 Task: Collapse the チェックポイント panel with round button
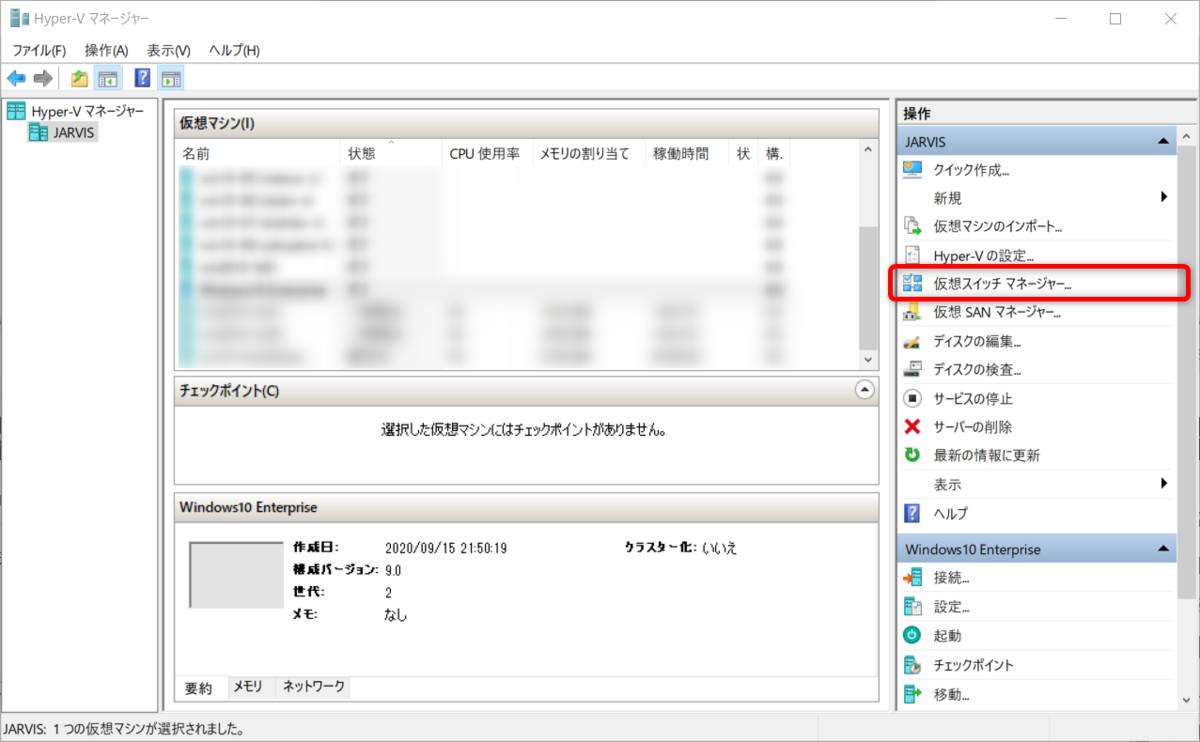click(x=866, y=390)
